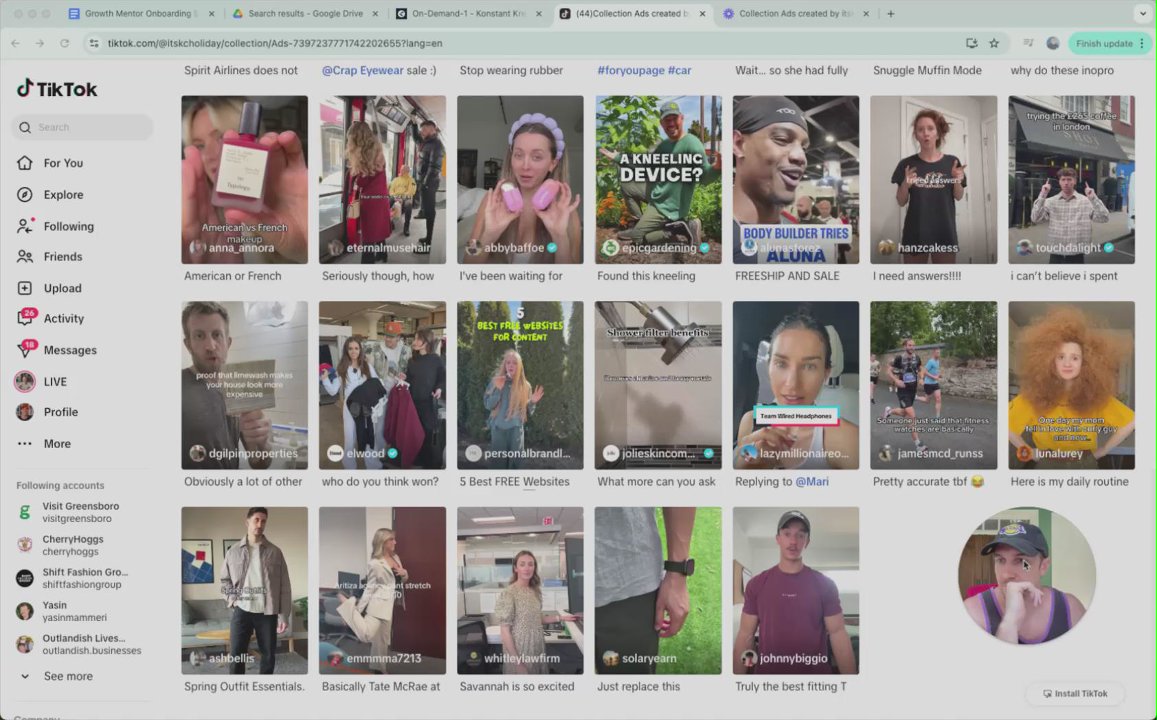Image resolution: width=1157 pixels, height=720 pixels.
Task: Open touchdalight London coffee video
Action: pyautogui.click(x=1071, y=179)
